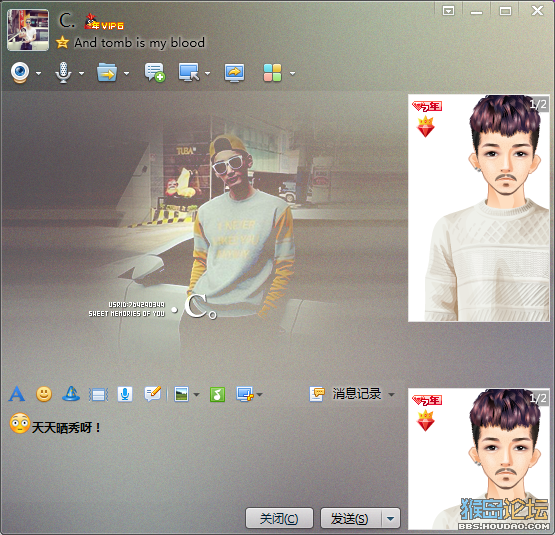Open the send button options arrow

pyautogui.click(x=391, y=519)
